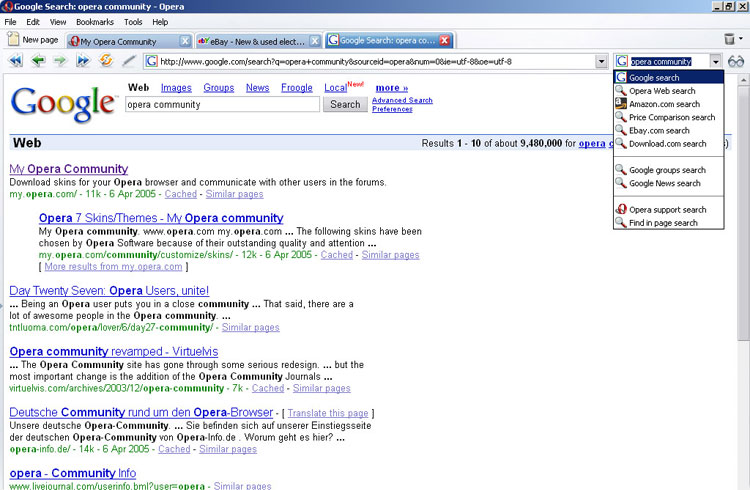Image resolution: width=750 pixels, height=490 pixels.
Task: Open the View menu
Action: [x=58, y=22]
